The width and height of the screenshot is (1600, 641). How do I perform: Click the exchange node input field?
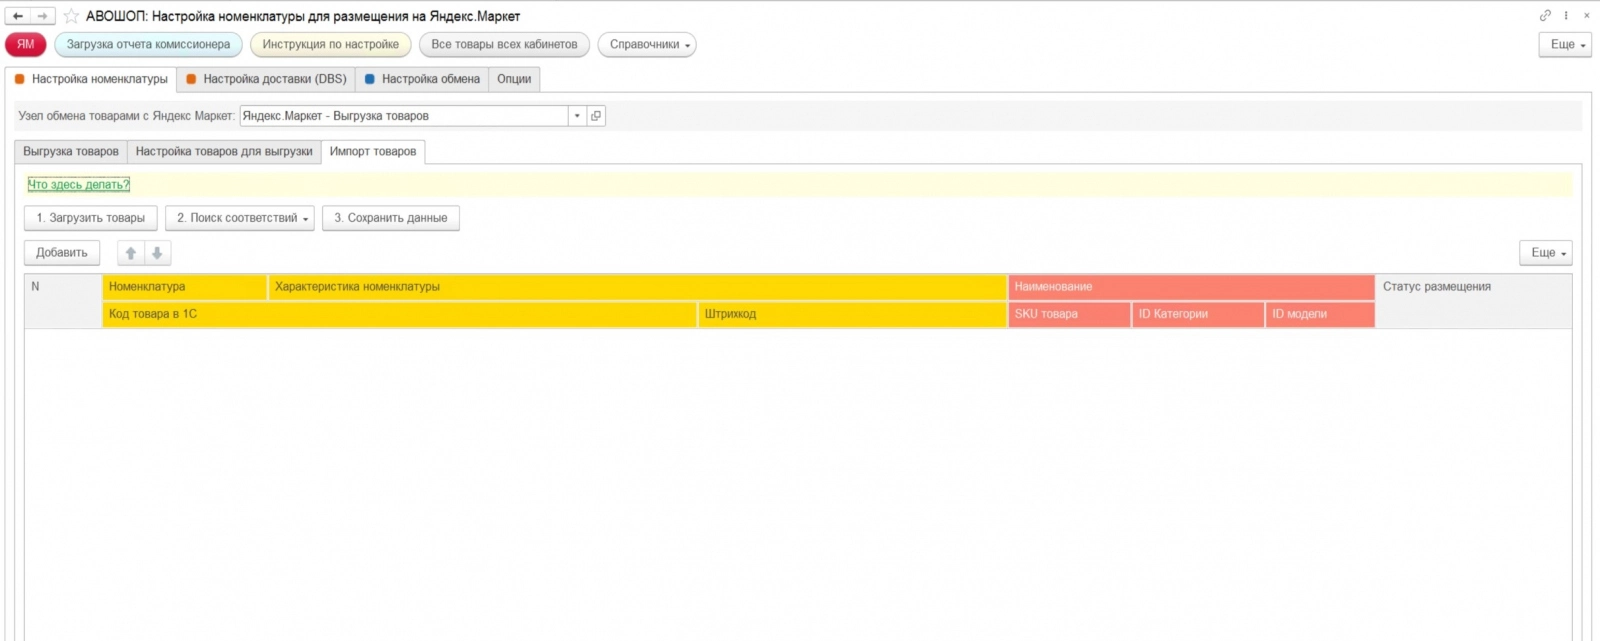404,116
